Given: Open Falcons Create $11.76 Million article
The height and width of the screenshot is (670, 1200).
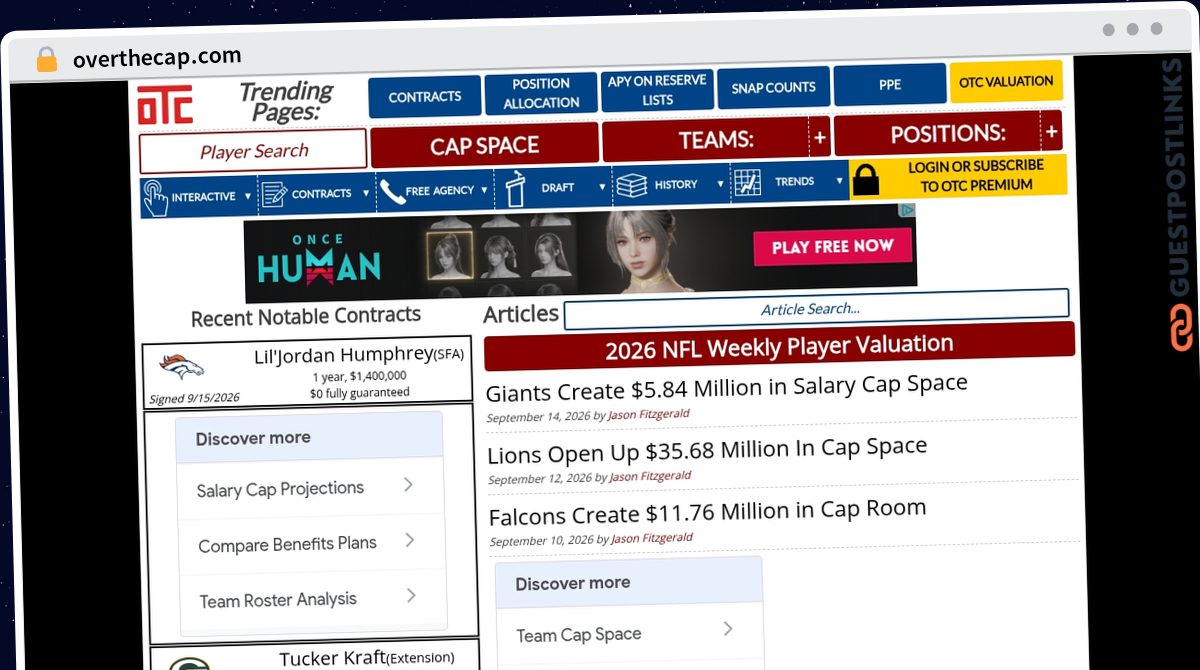Looking at the screenshot, I should click(707, 513).
